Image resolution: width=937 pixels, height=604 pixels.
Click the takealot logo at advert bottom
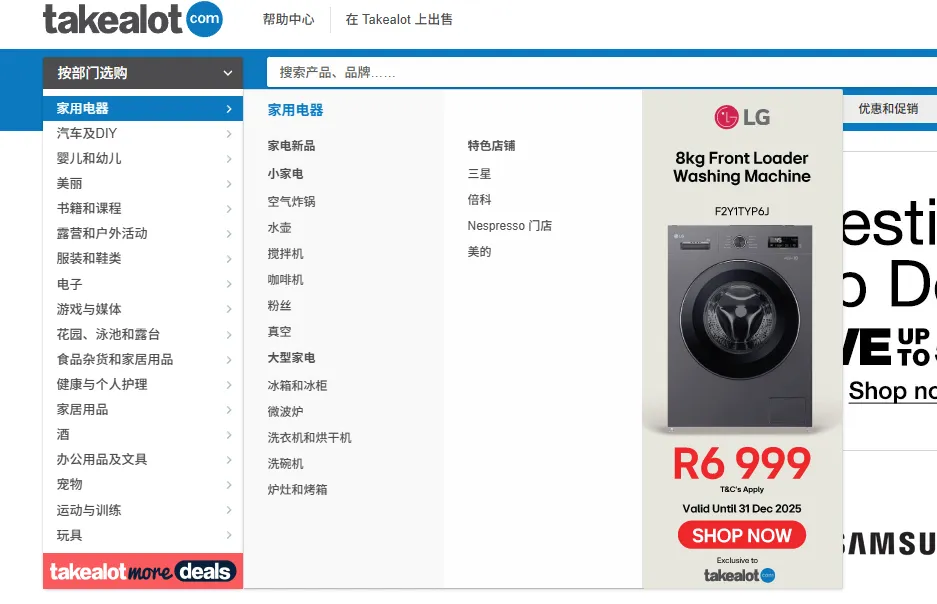point(740,575)
